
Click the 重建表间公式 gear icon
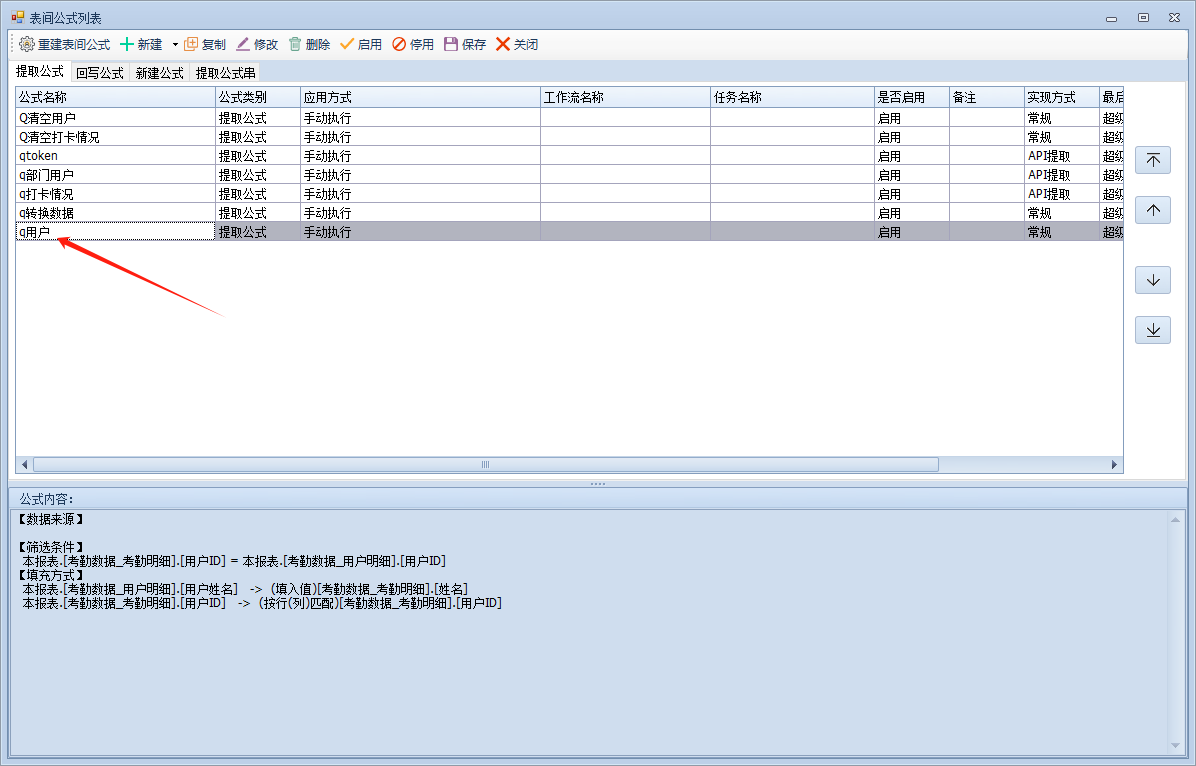[27, 44]
